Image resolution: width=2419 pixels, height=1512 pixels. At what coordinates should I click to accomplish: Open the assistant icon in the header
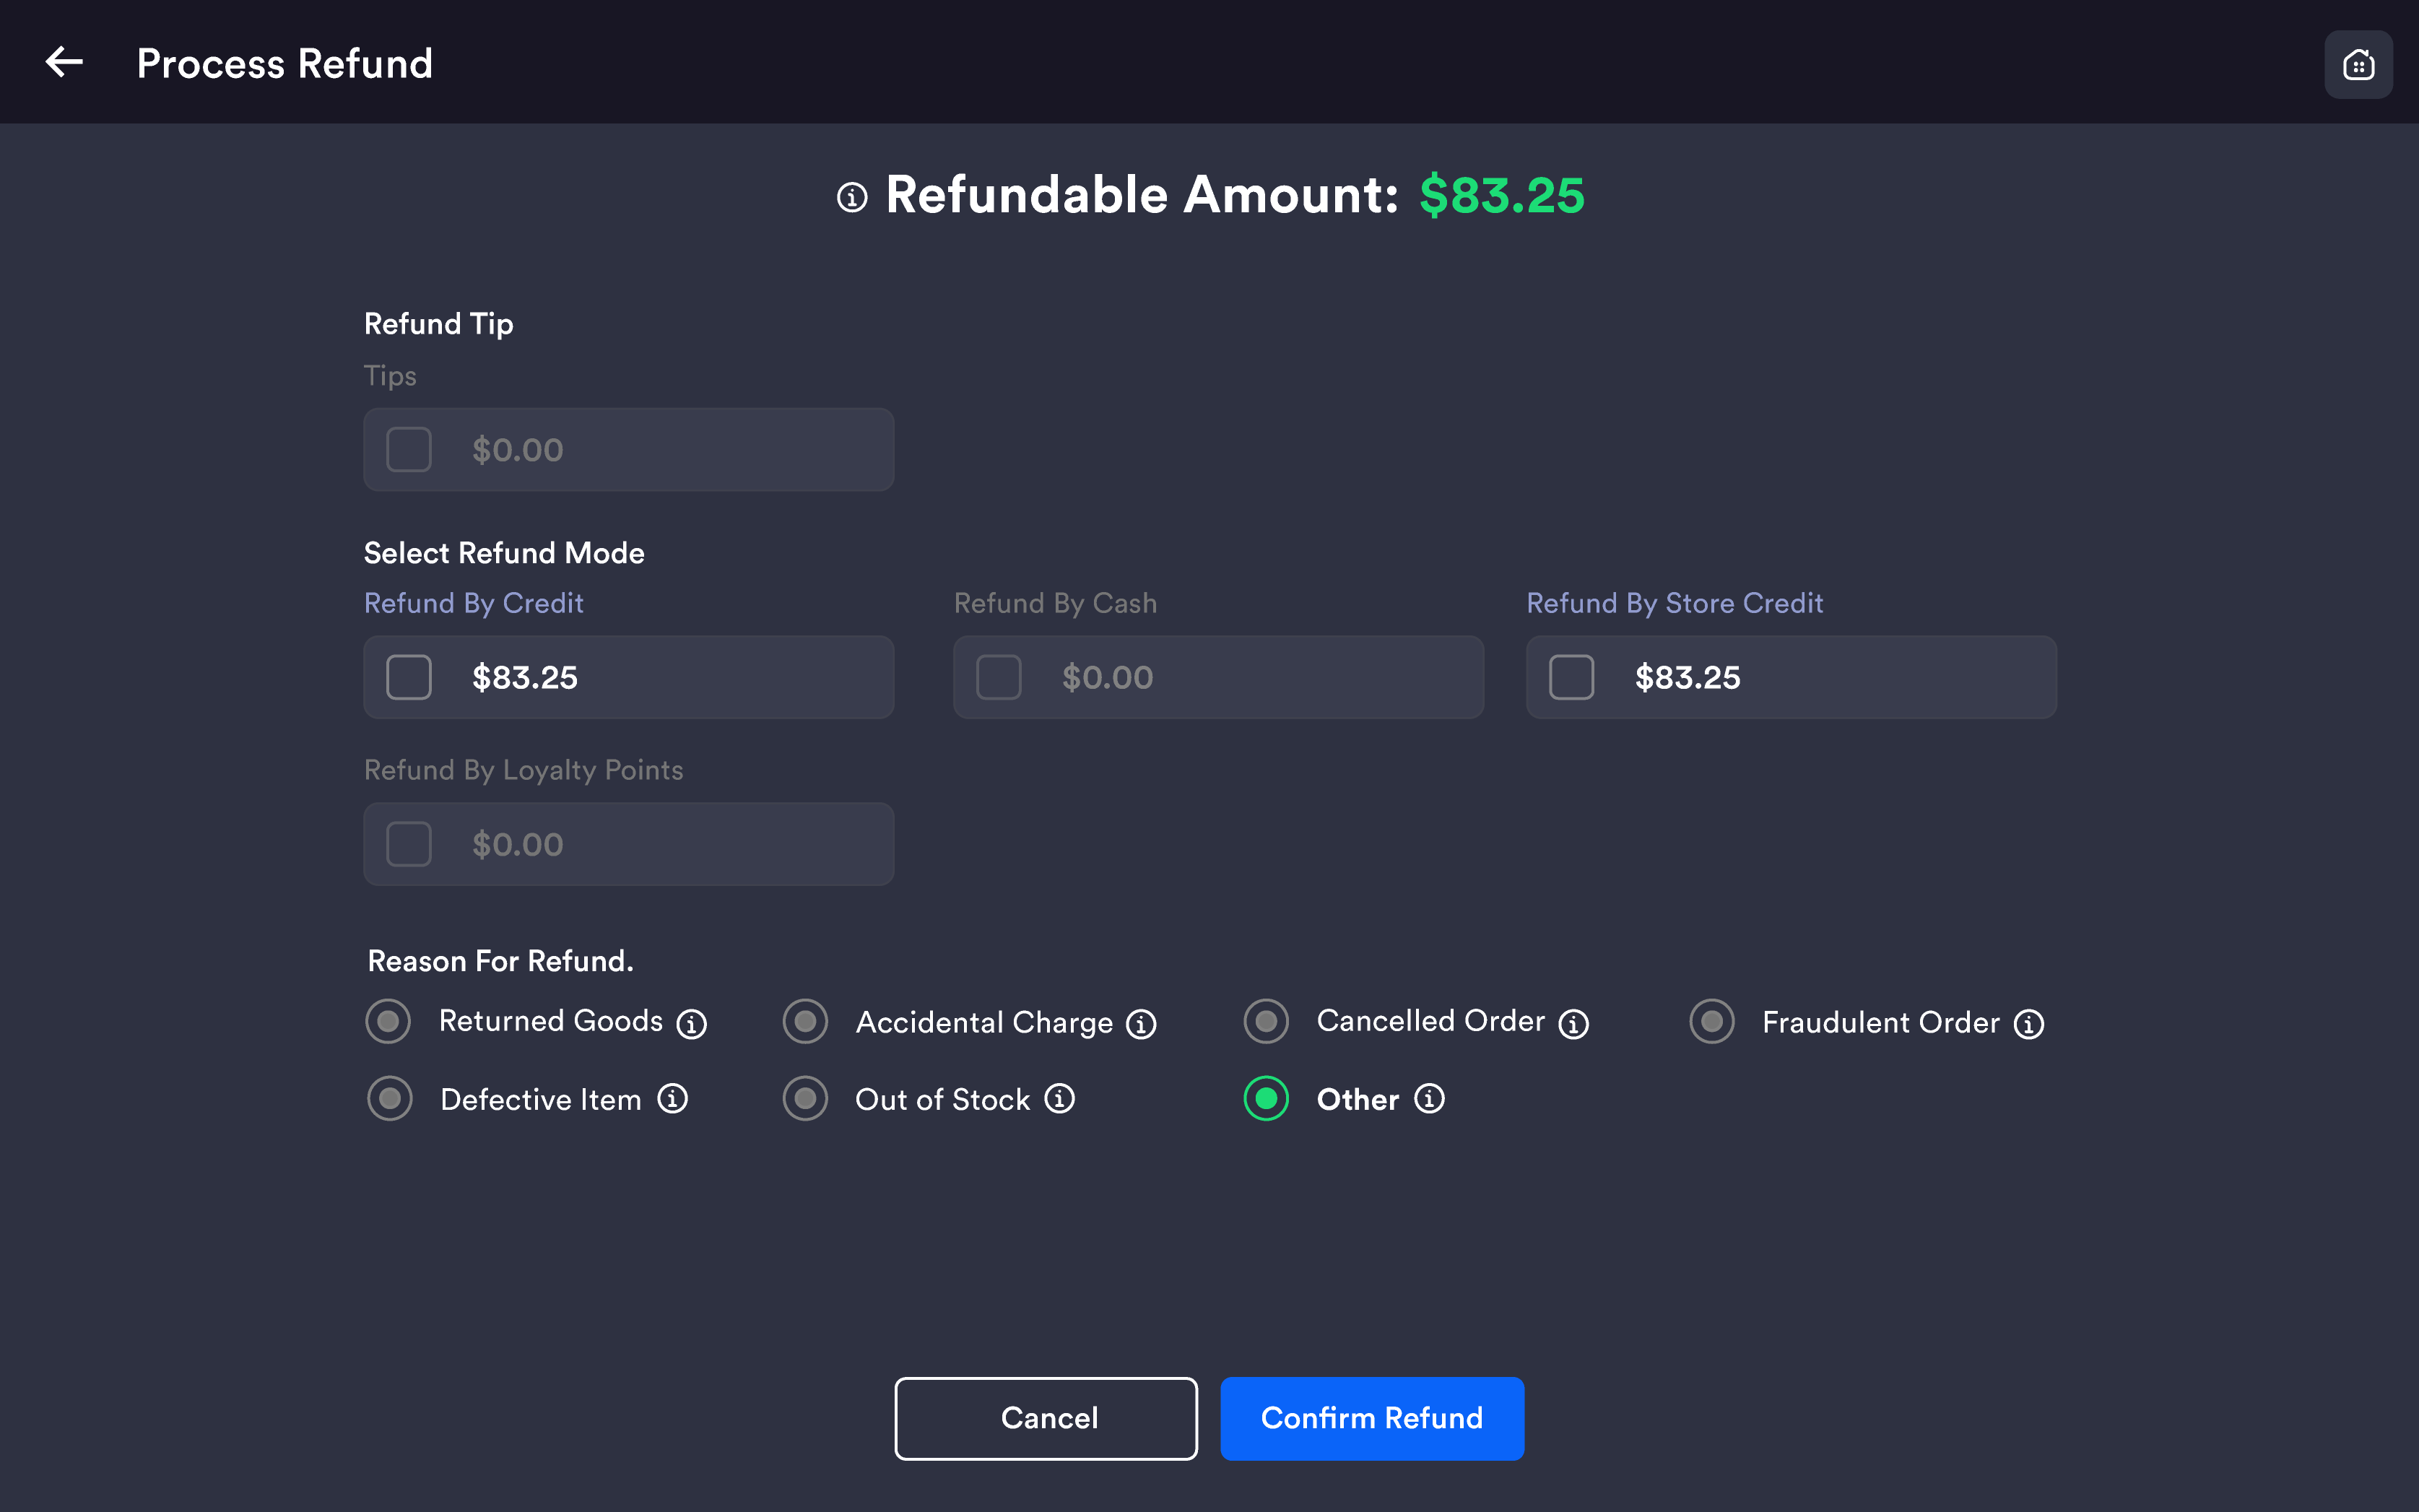tap(2358, 65)
